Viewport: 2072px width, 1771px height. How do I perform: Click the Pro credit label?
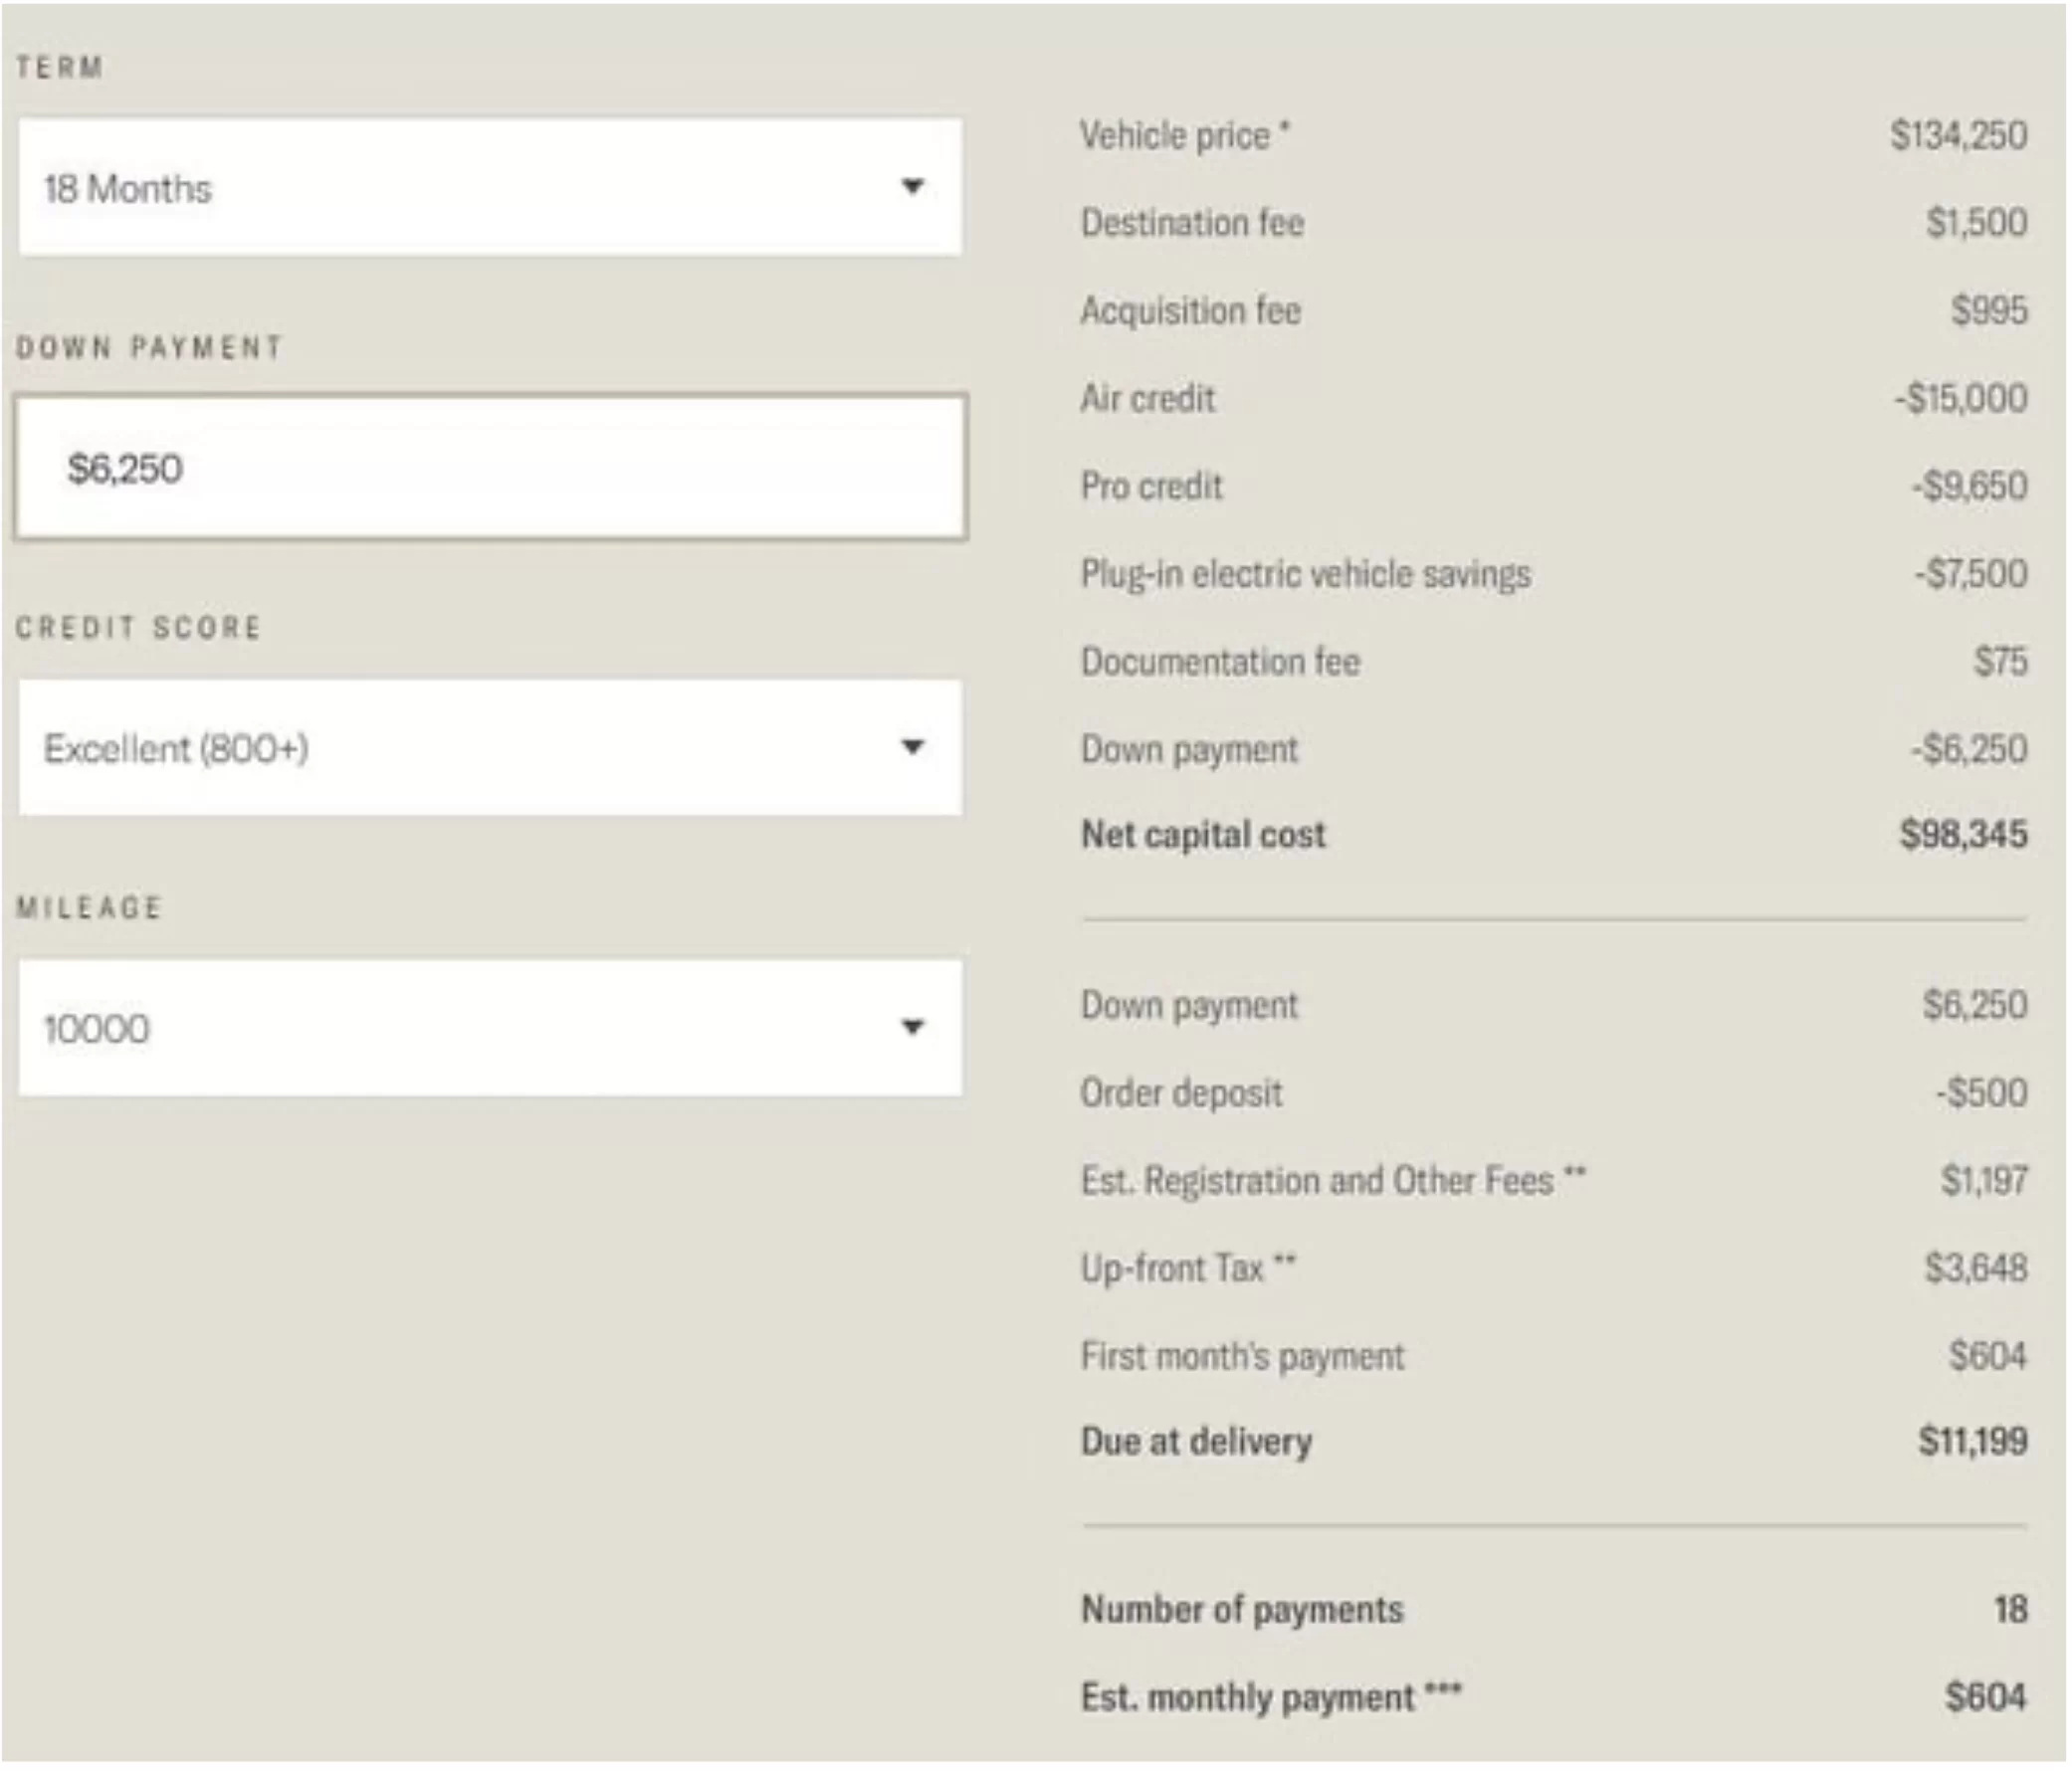(1151, 486)
